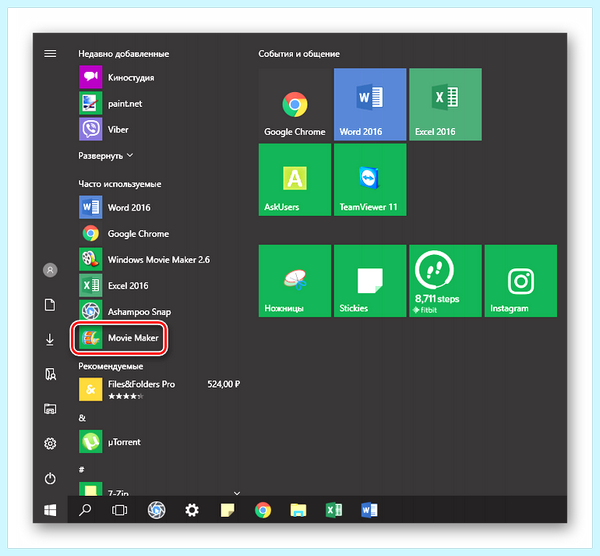Click the Windows Start button
This screenshot has width=600, height=556.
[x=50, y=510]
